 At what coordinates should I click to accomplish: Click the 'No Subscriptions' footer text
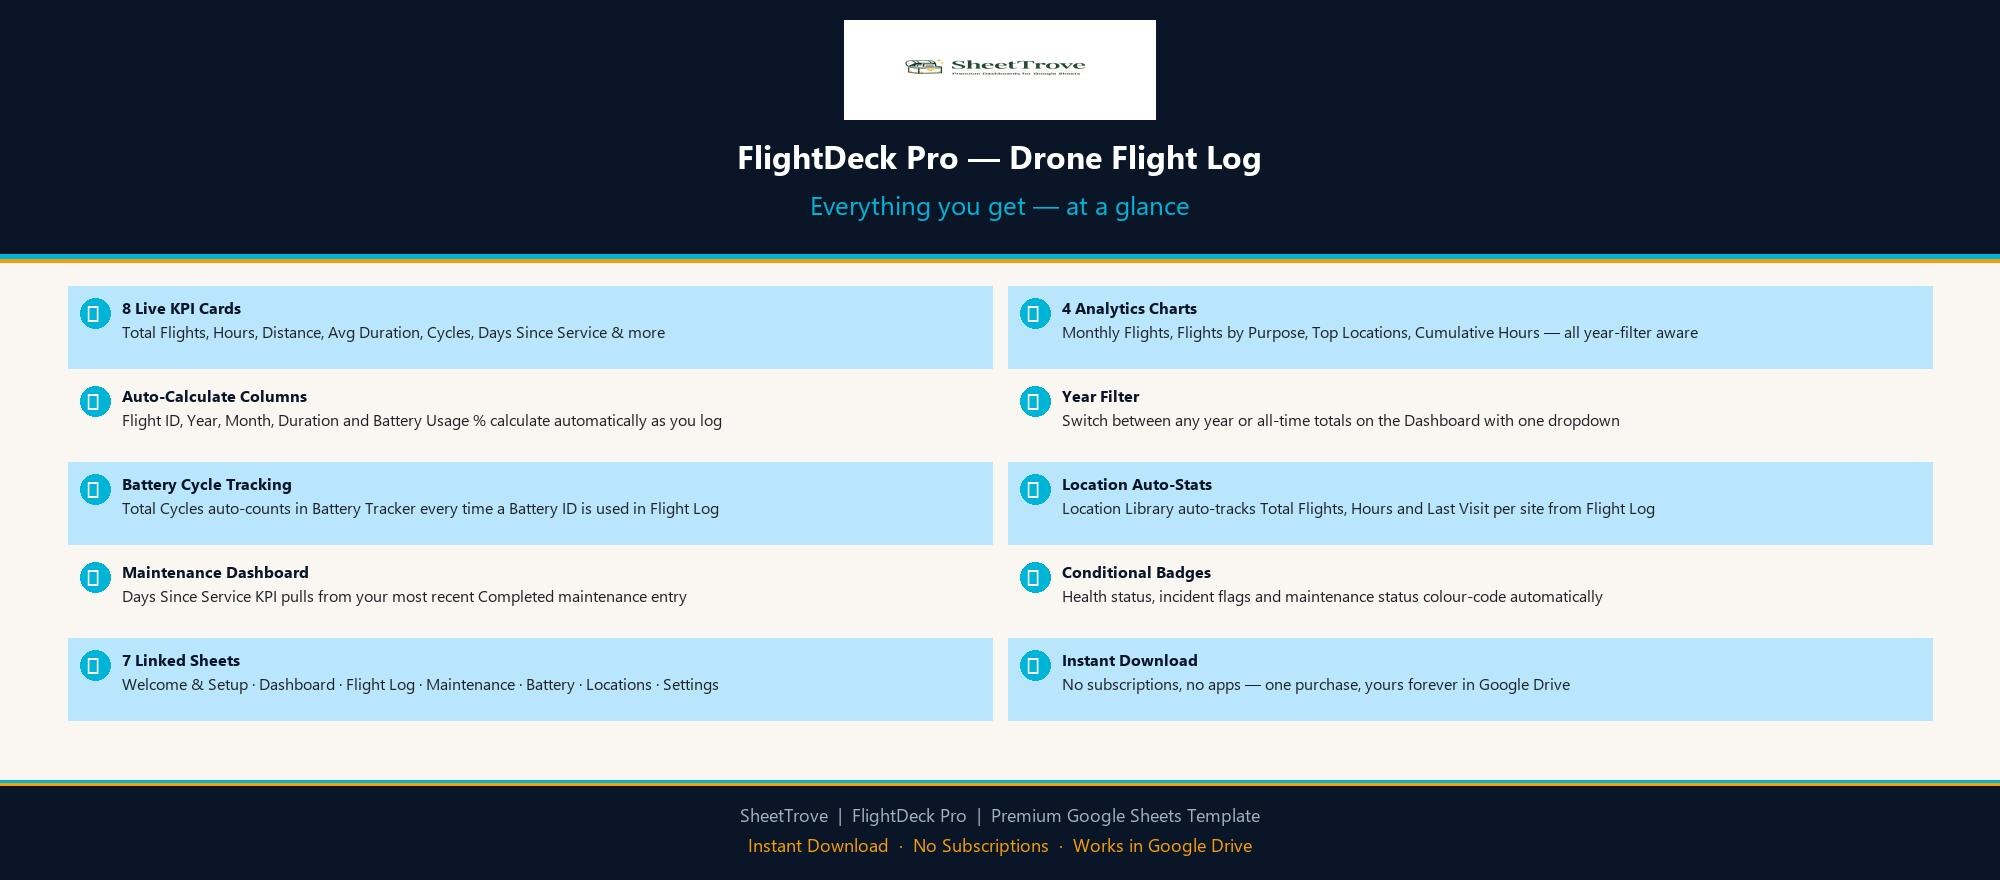(981, 846)
